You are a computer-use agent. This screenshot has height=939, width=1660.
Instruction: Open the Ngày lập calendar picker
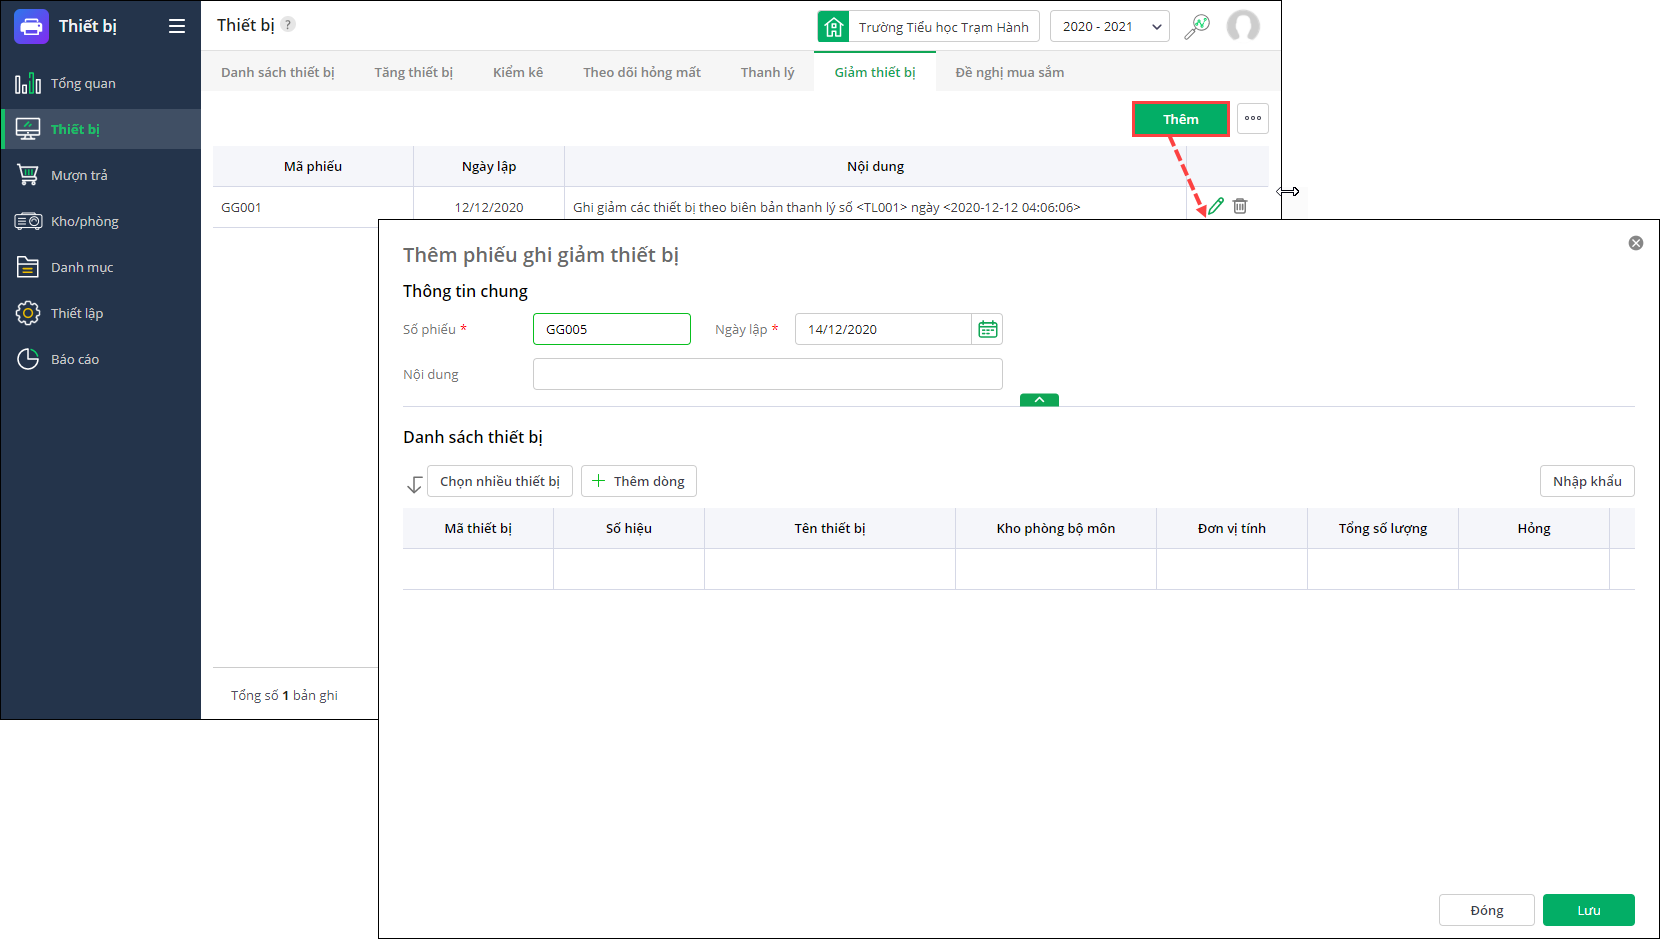(x=987, y=329)
